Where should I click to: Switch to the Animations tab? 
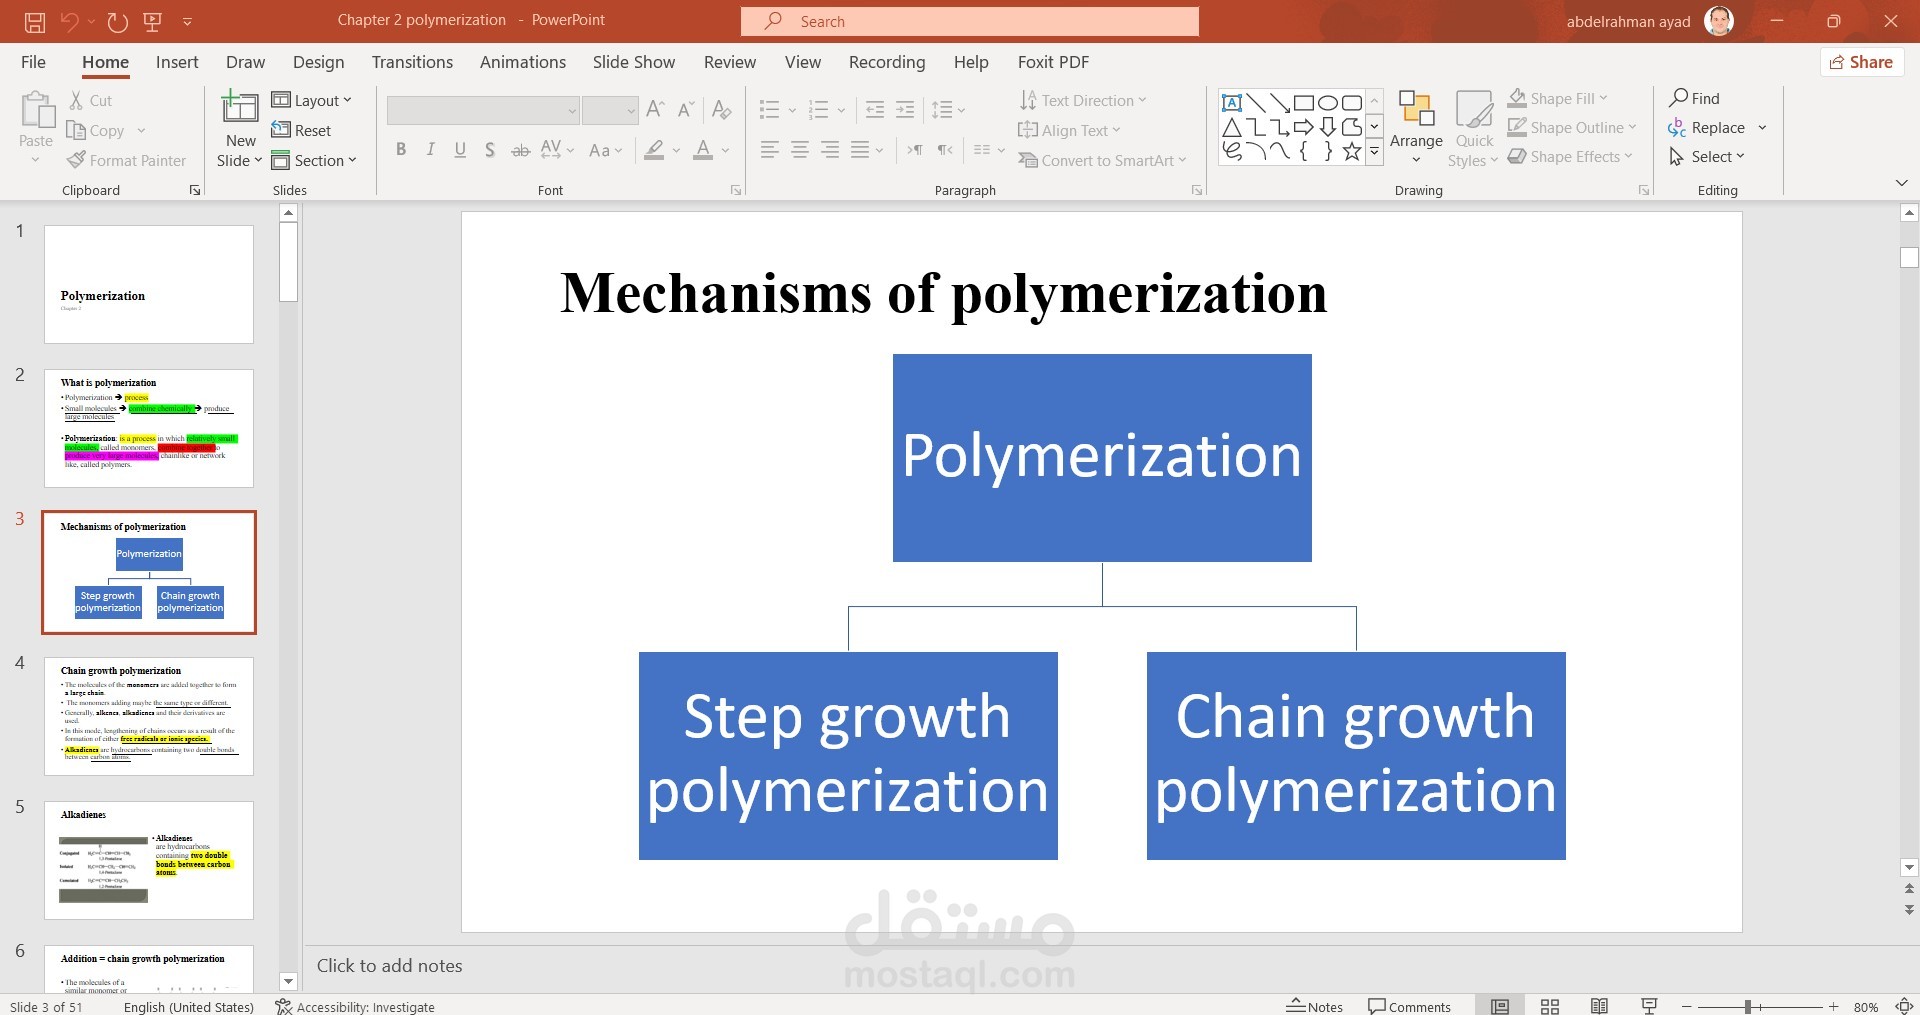pyautogui.click(x=522, y=62)
